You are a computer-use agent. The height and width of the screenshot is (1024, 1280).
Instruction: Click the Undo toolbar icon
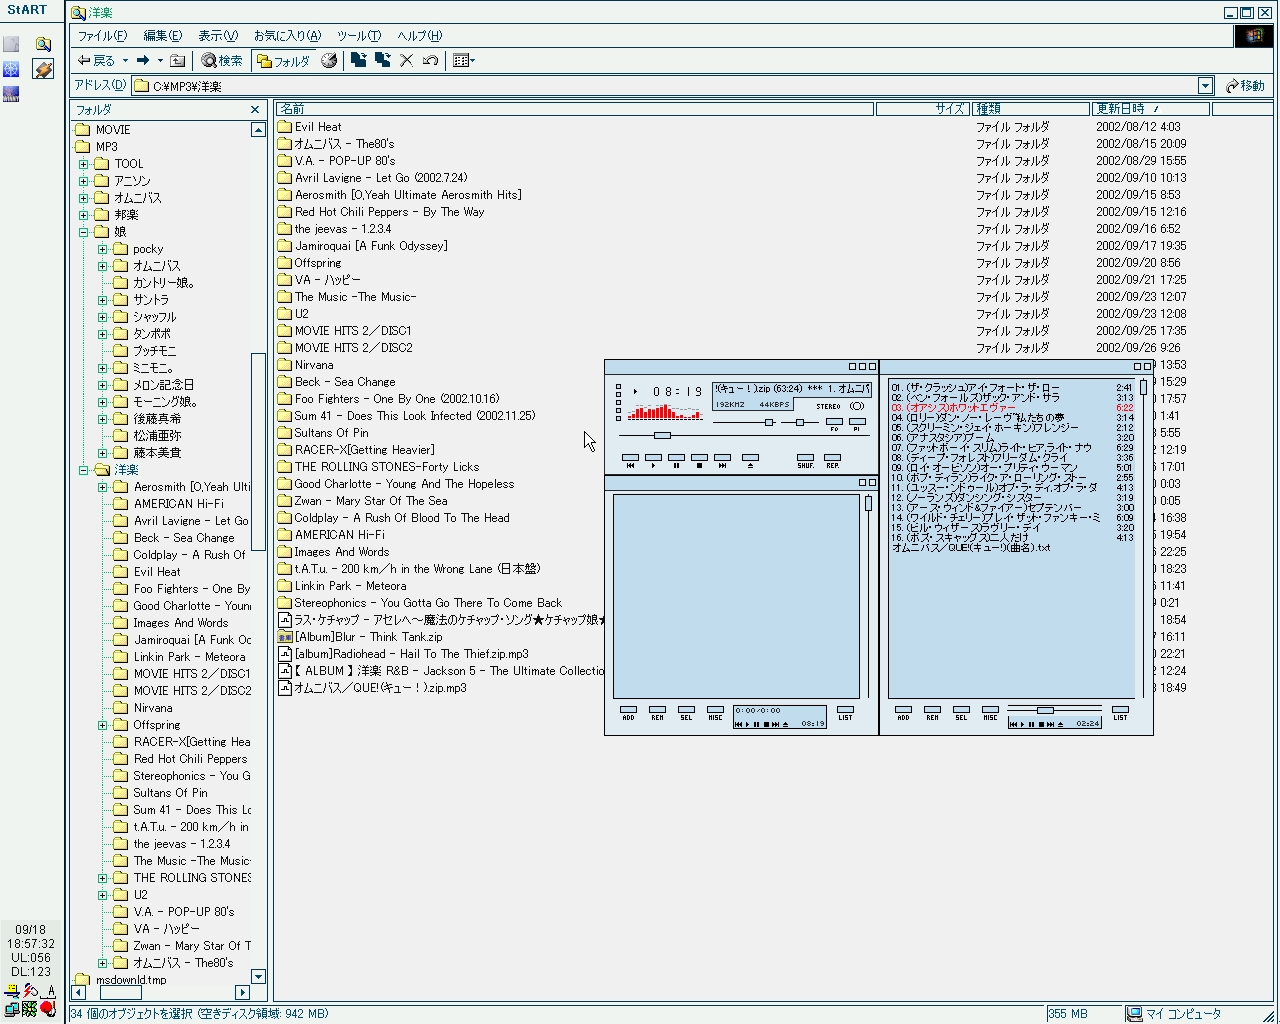pos(430,61)
